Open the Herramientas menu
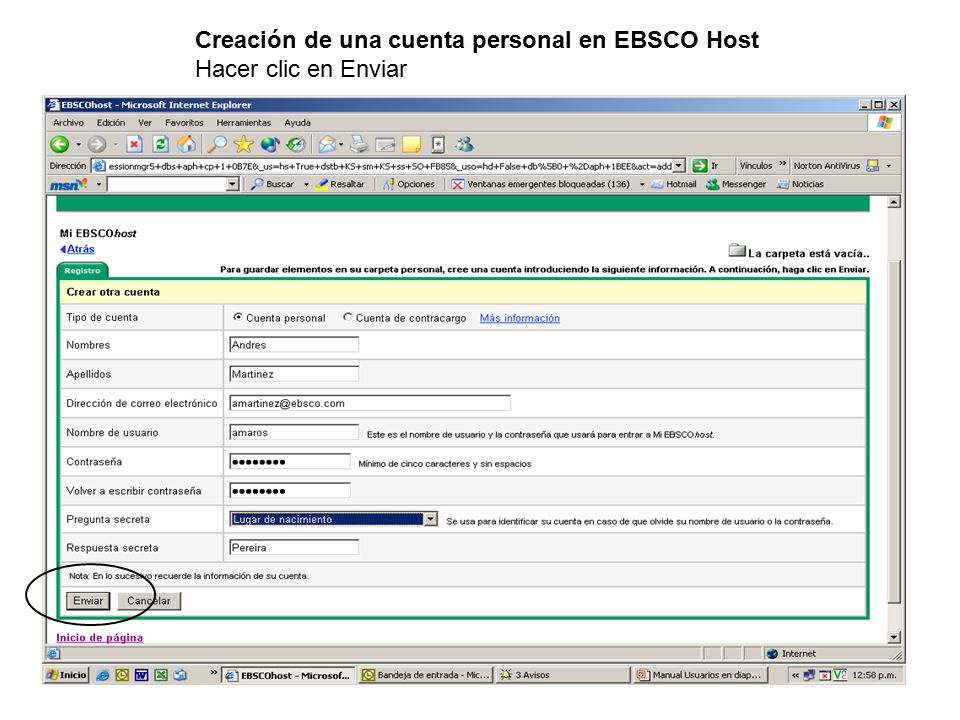Screen dimensions: 960x720 tap(243, 122)
